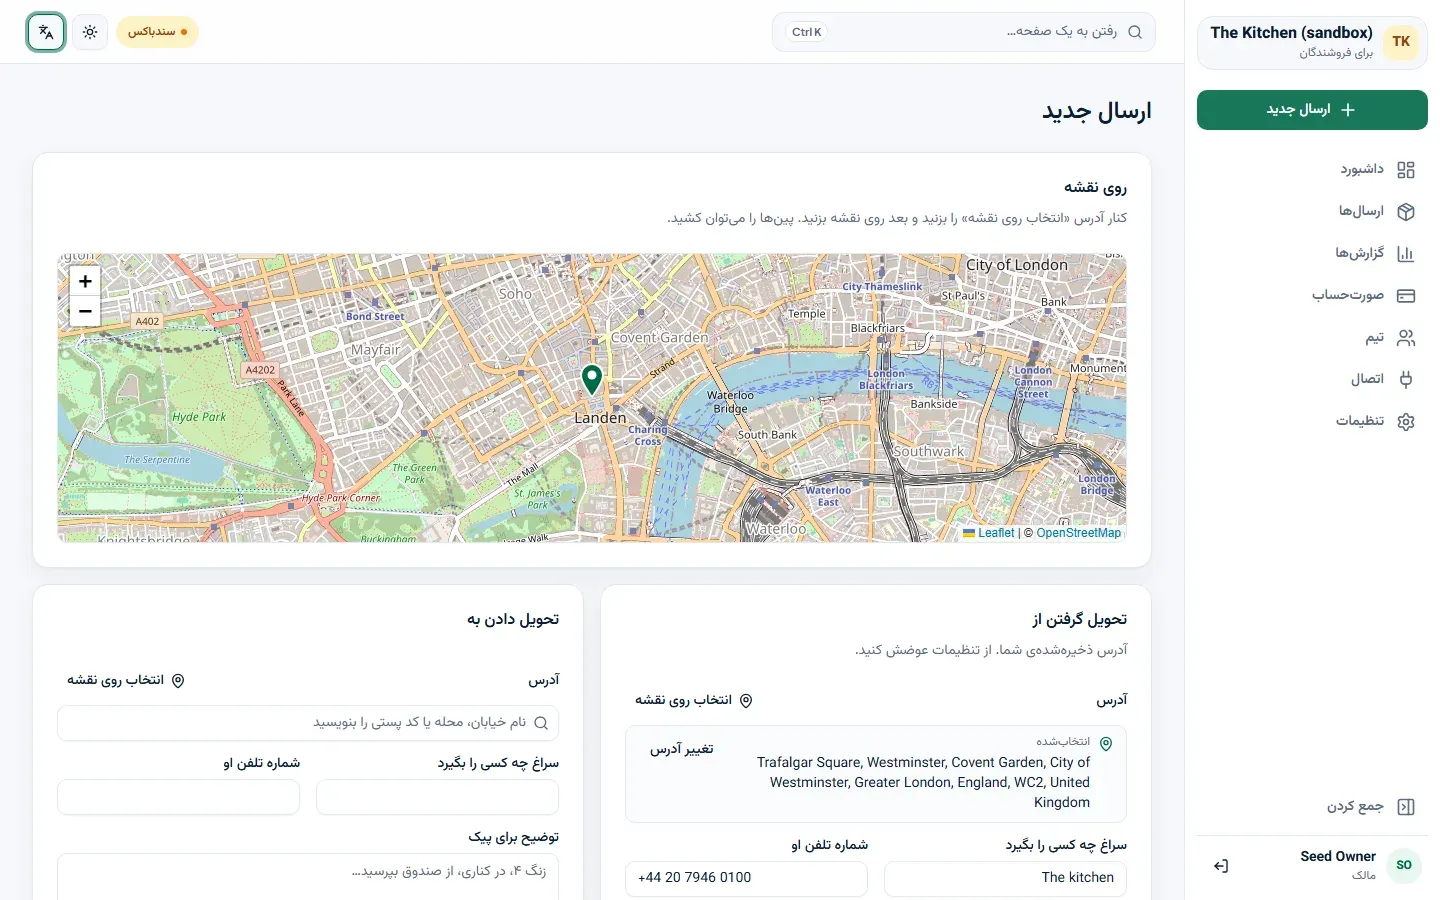
Task: Click the drop-off phone number field
Action: [178, 797]
